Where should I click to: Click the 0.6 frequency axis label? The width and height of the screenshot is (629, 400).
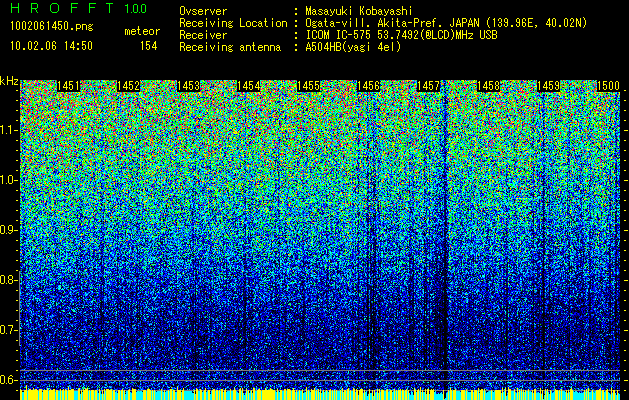coord(8,380)
